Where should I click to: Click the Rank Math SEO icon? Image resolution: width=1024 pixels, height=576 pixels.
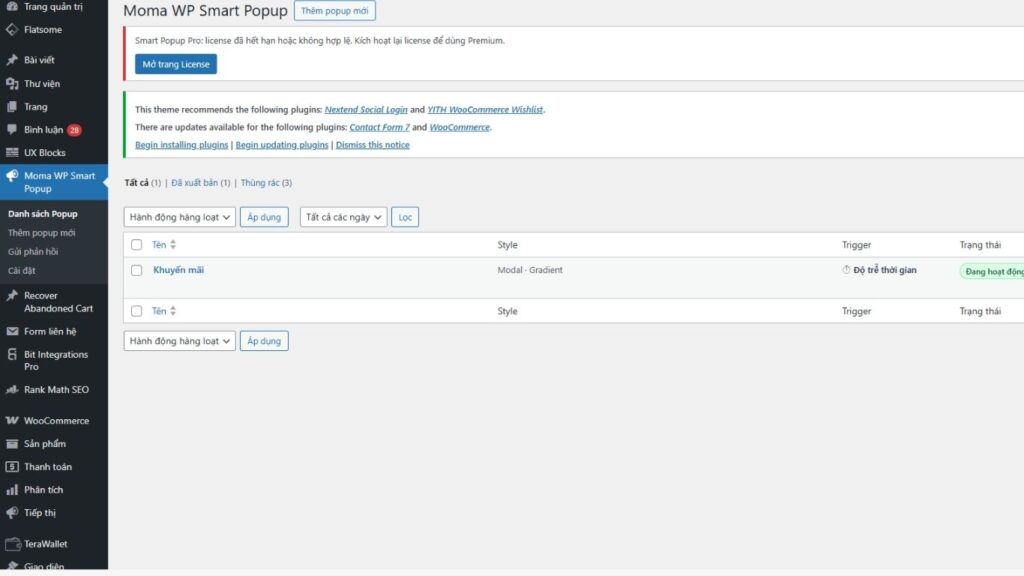(x=12, y=389)
